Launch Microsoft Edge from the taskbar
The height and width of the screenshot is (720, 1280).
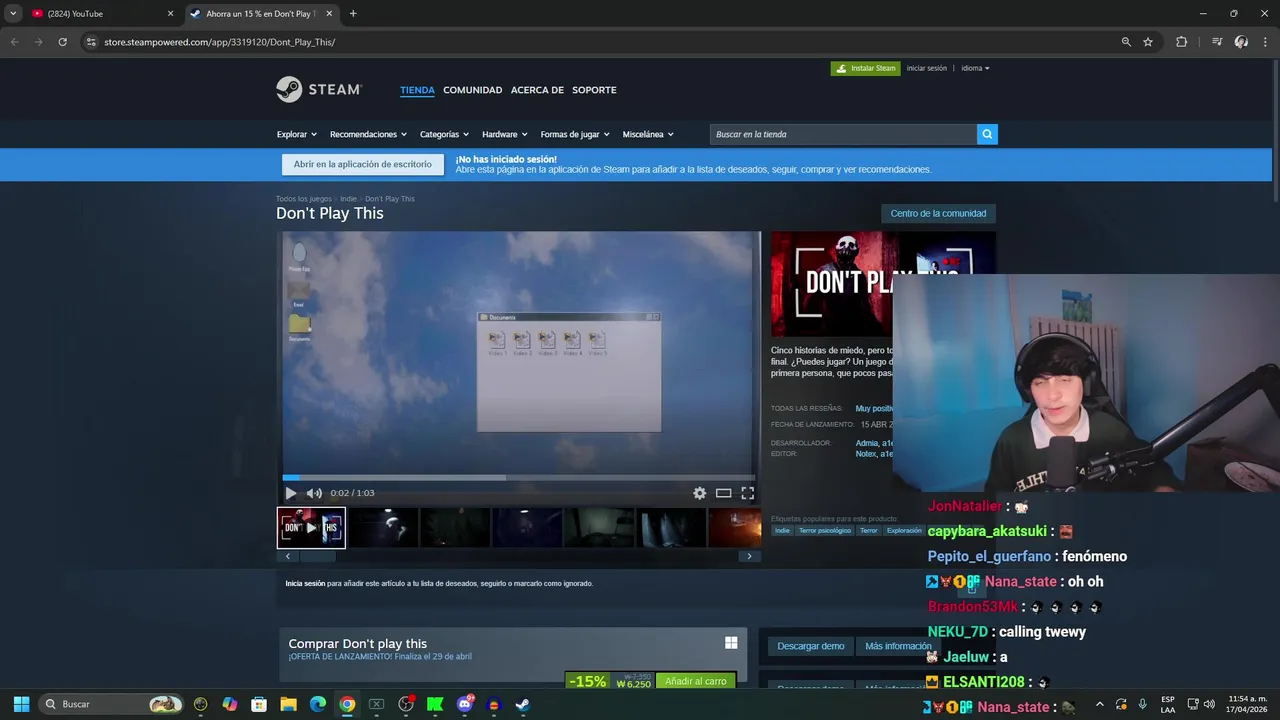click(317, 704)
